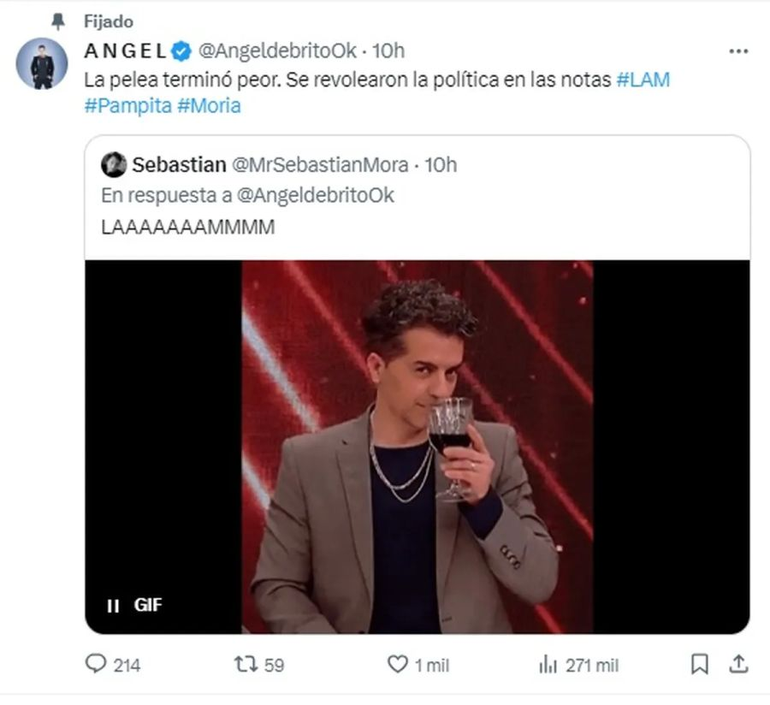Viewport: 770px width, 705px height.
Task: Pause the GIF playback
Action: tap(113, 605)
